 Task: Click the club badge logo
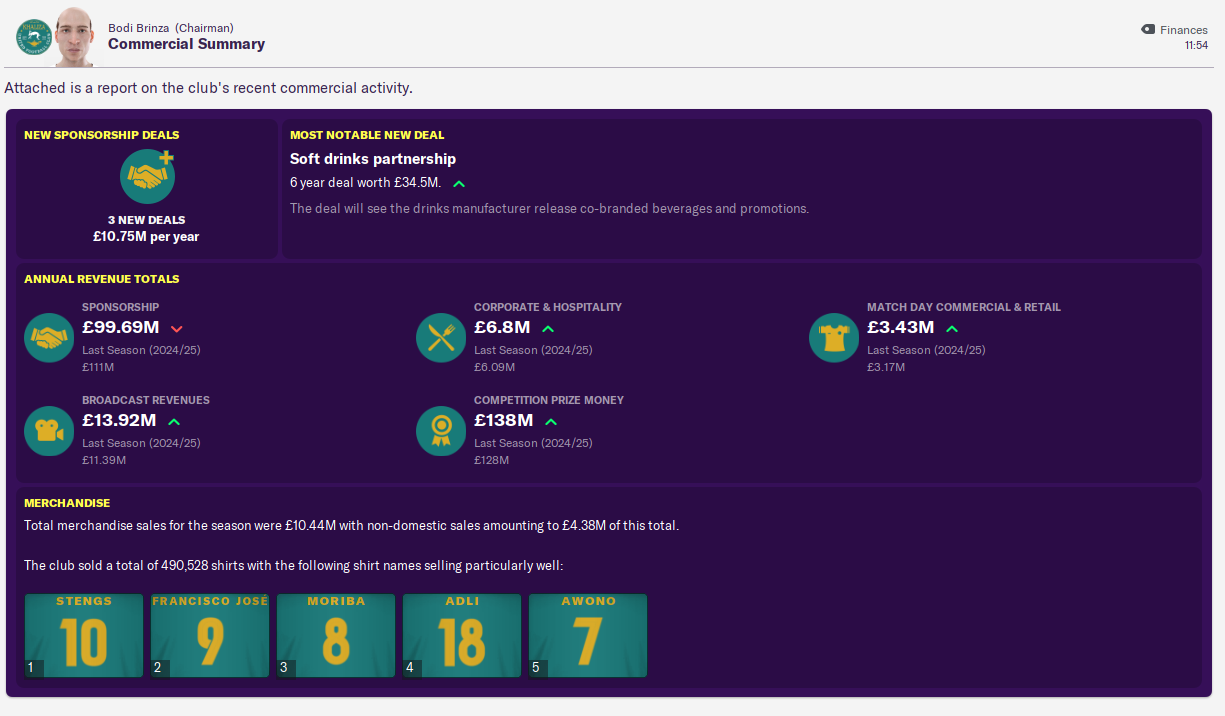coord(34,38)
